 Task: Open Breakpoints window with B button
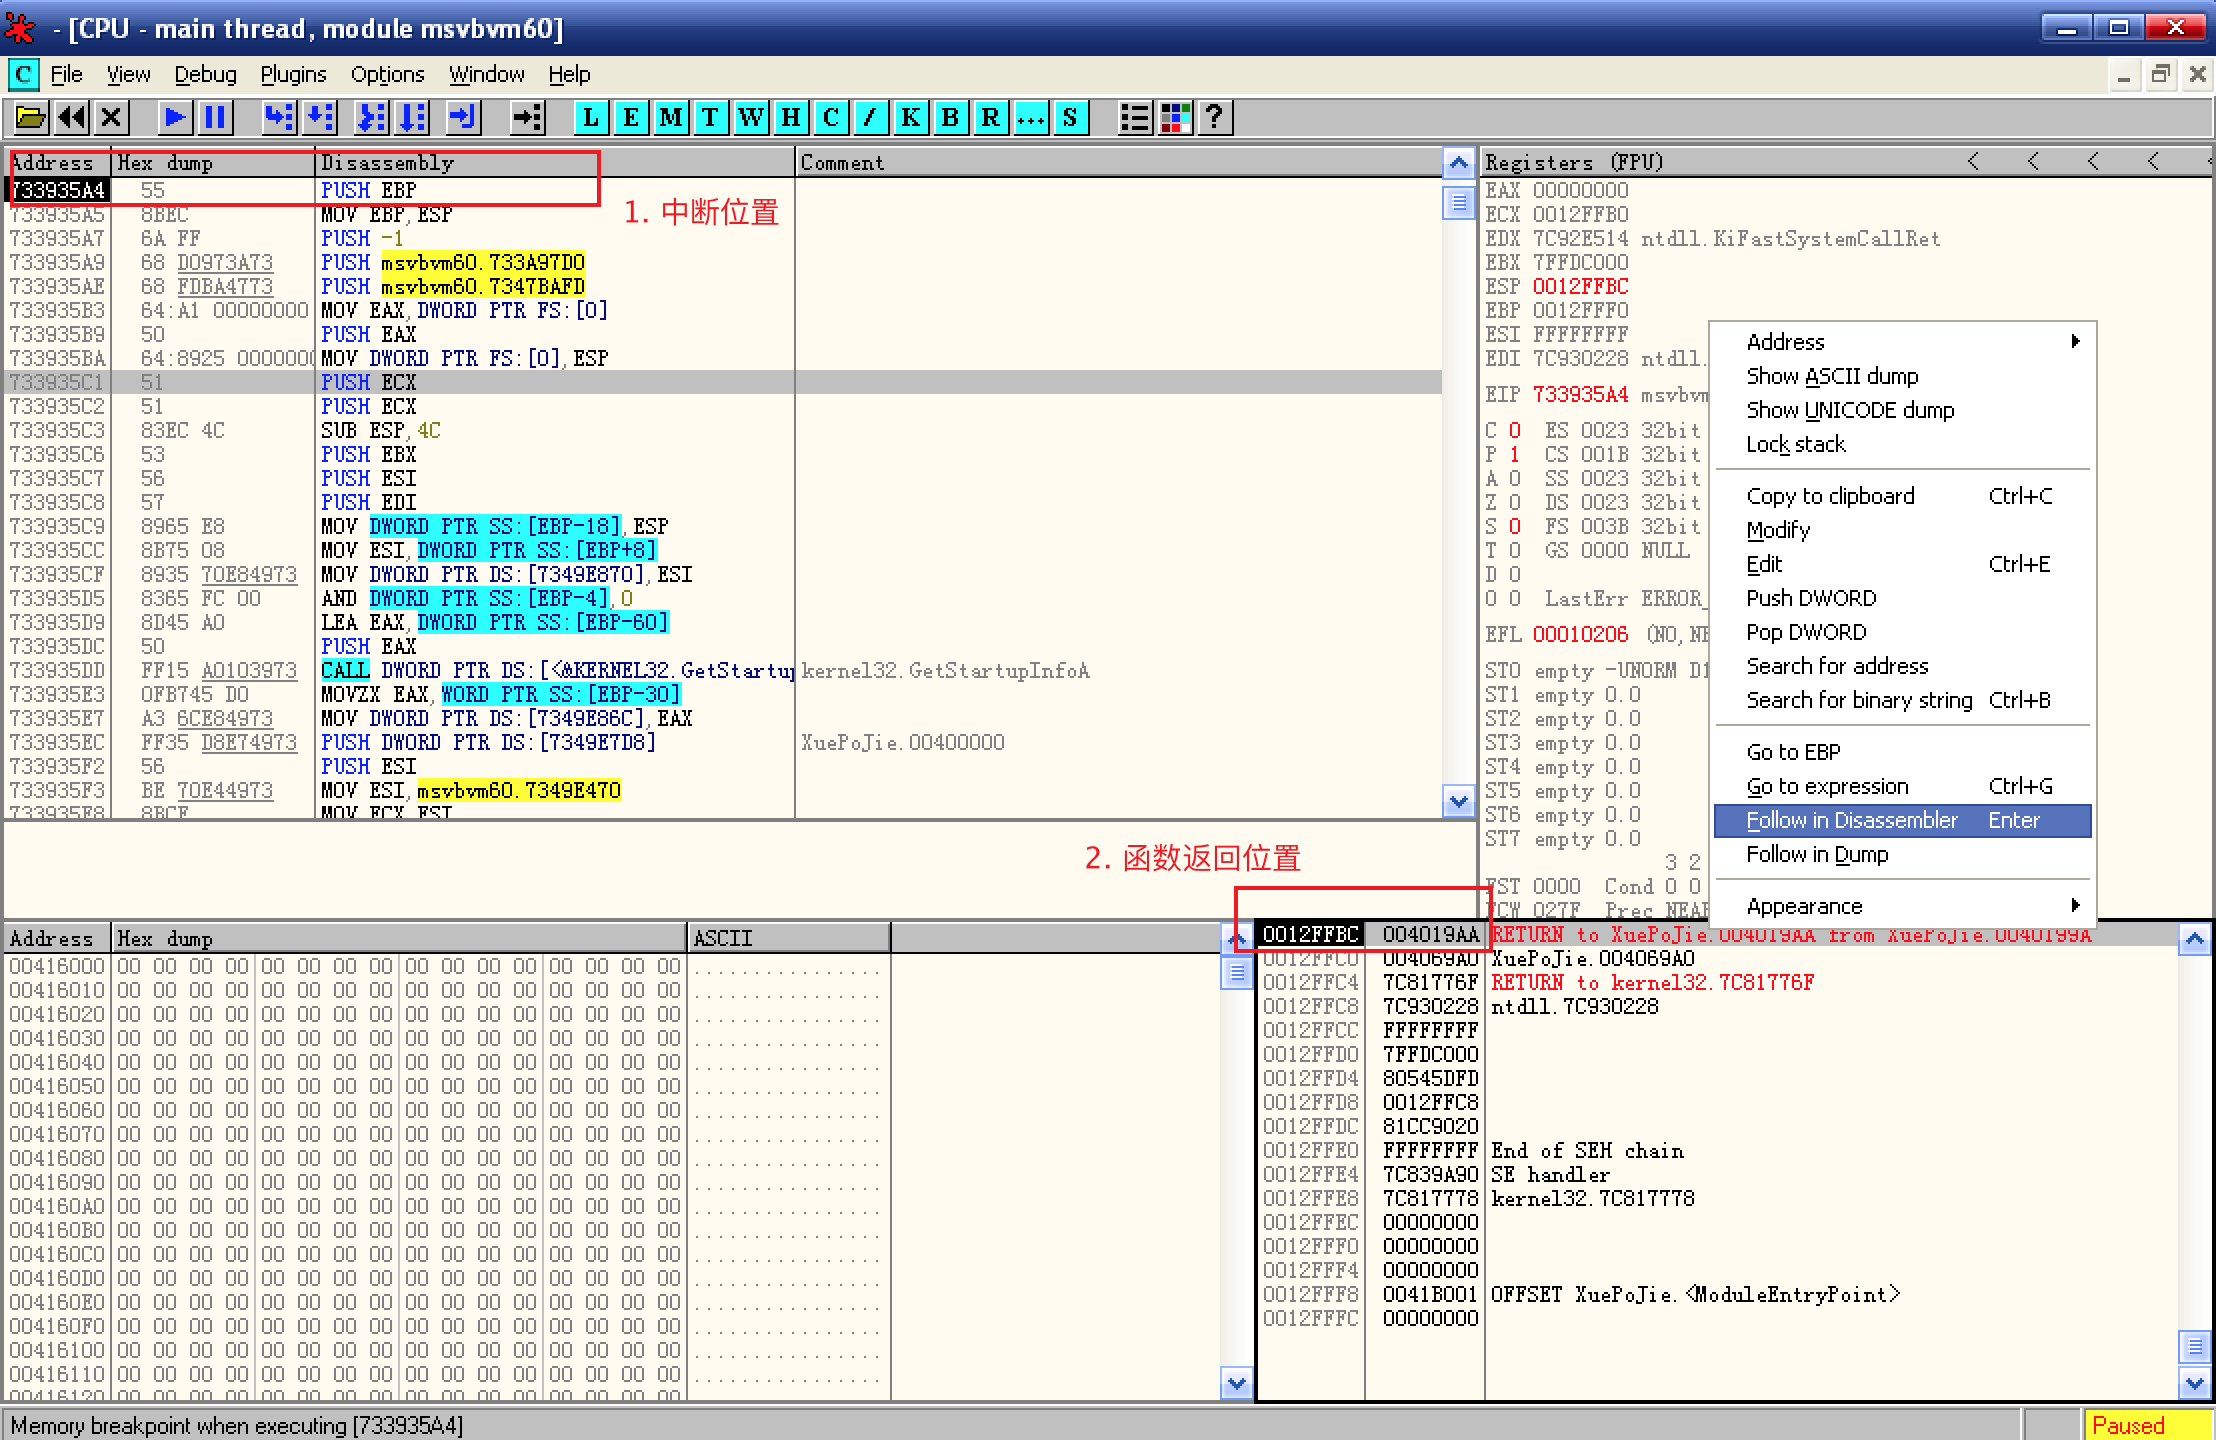(x=950, y=118)
